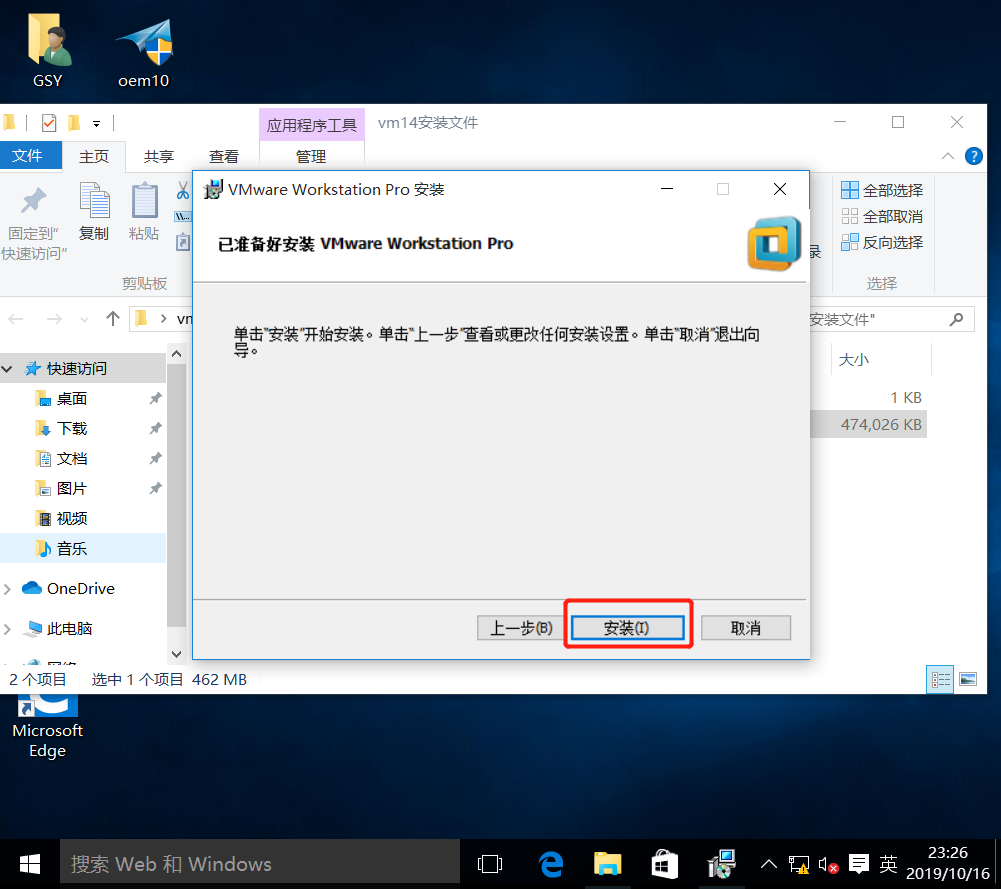Go back with the Explorer back arrow
Screen dimensions: 1001x889
coord(16,318)
